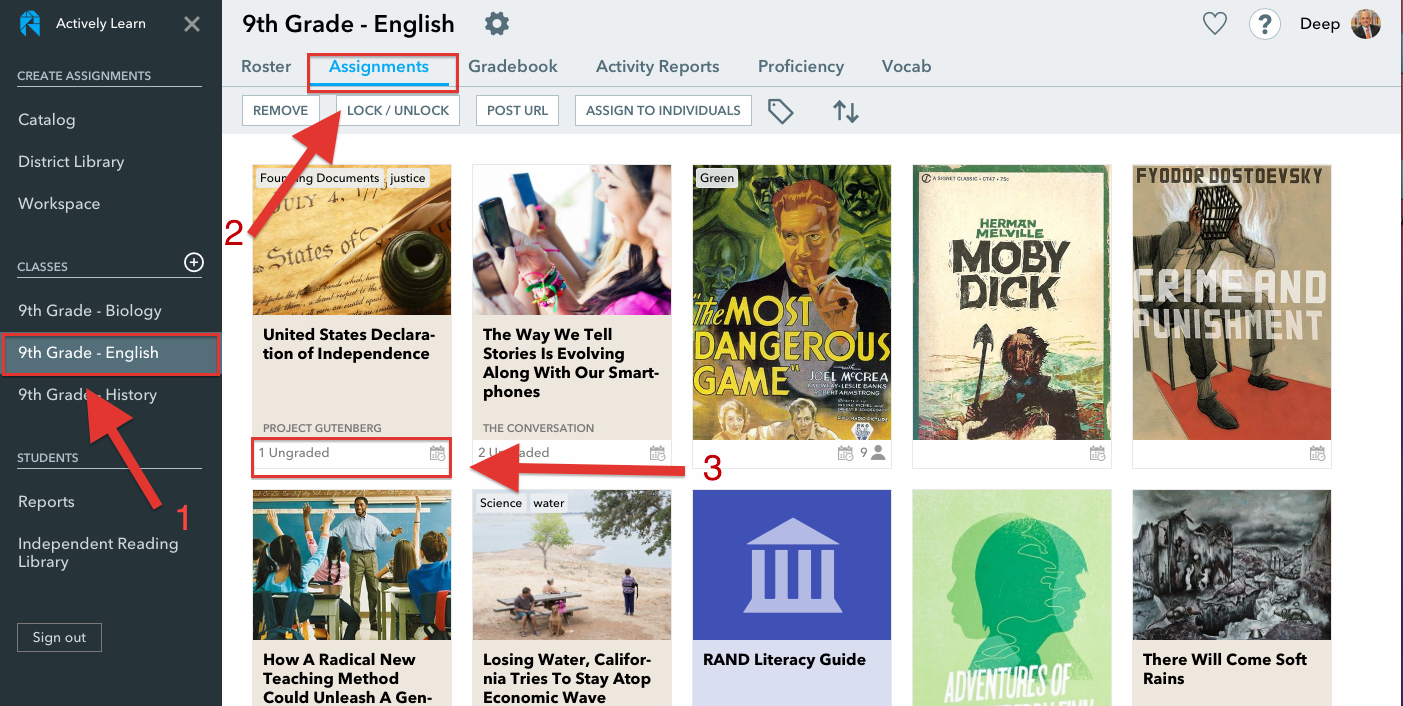Viewport: 1403px width, 706px height.
Task: Click RAND Literacy Guide title
Action: (784, 660)
